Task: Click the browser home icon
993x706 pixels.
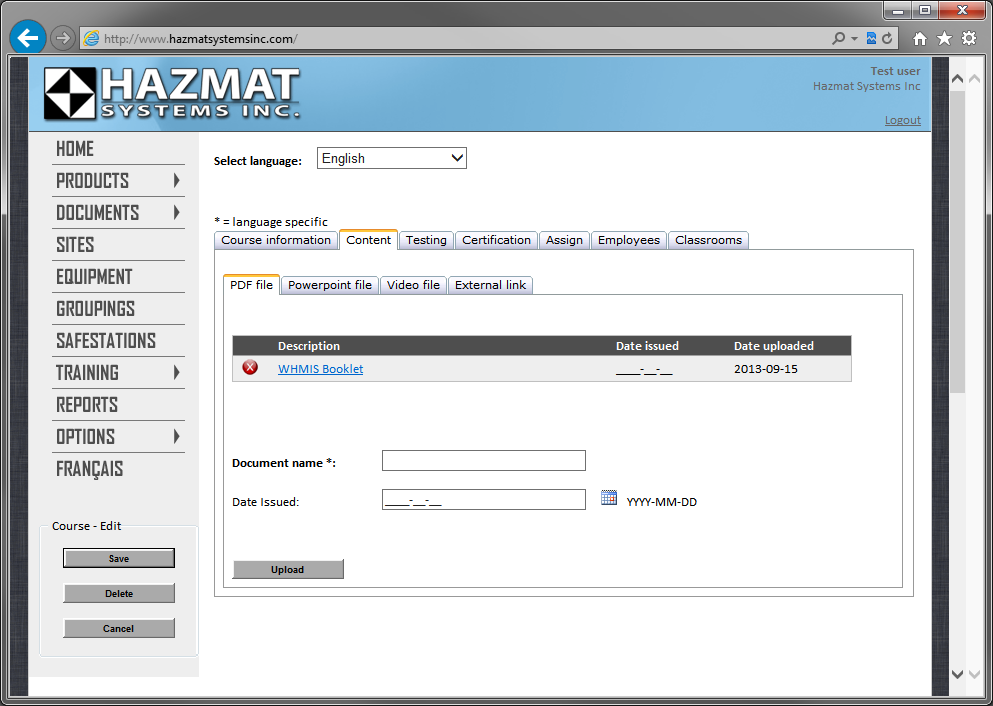Action: click(x=919, y=39)
